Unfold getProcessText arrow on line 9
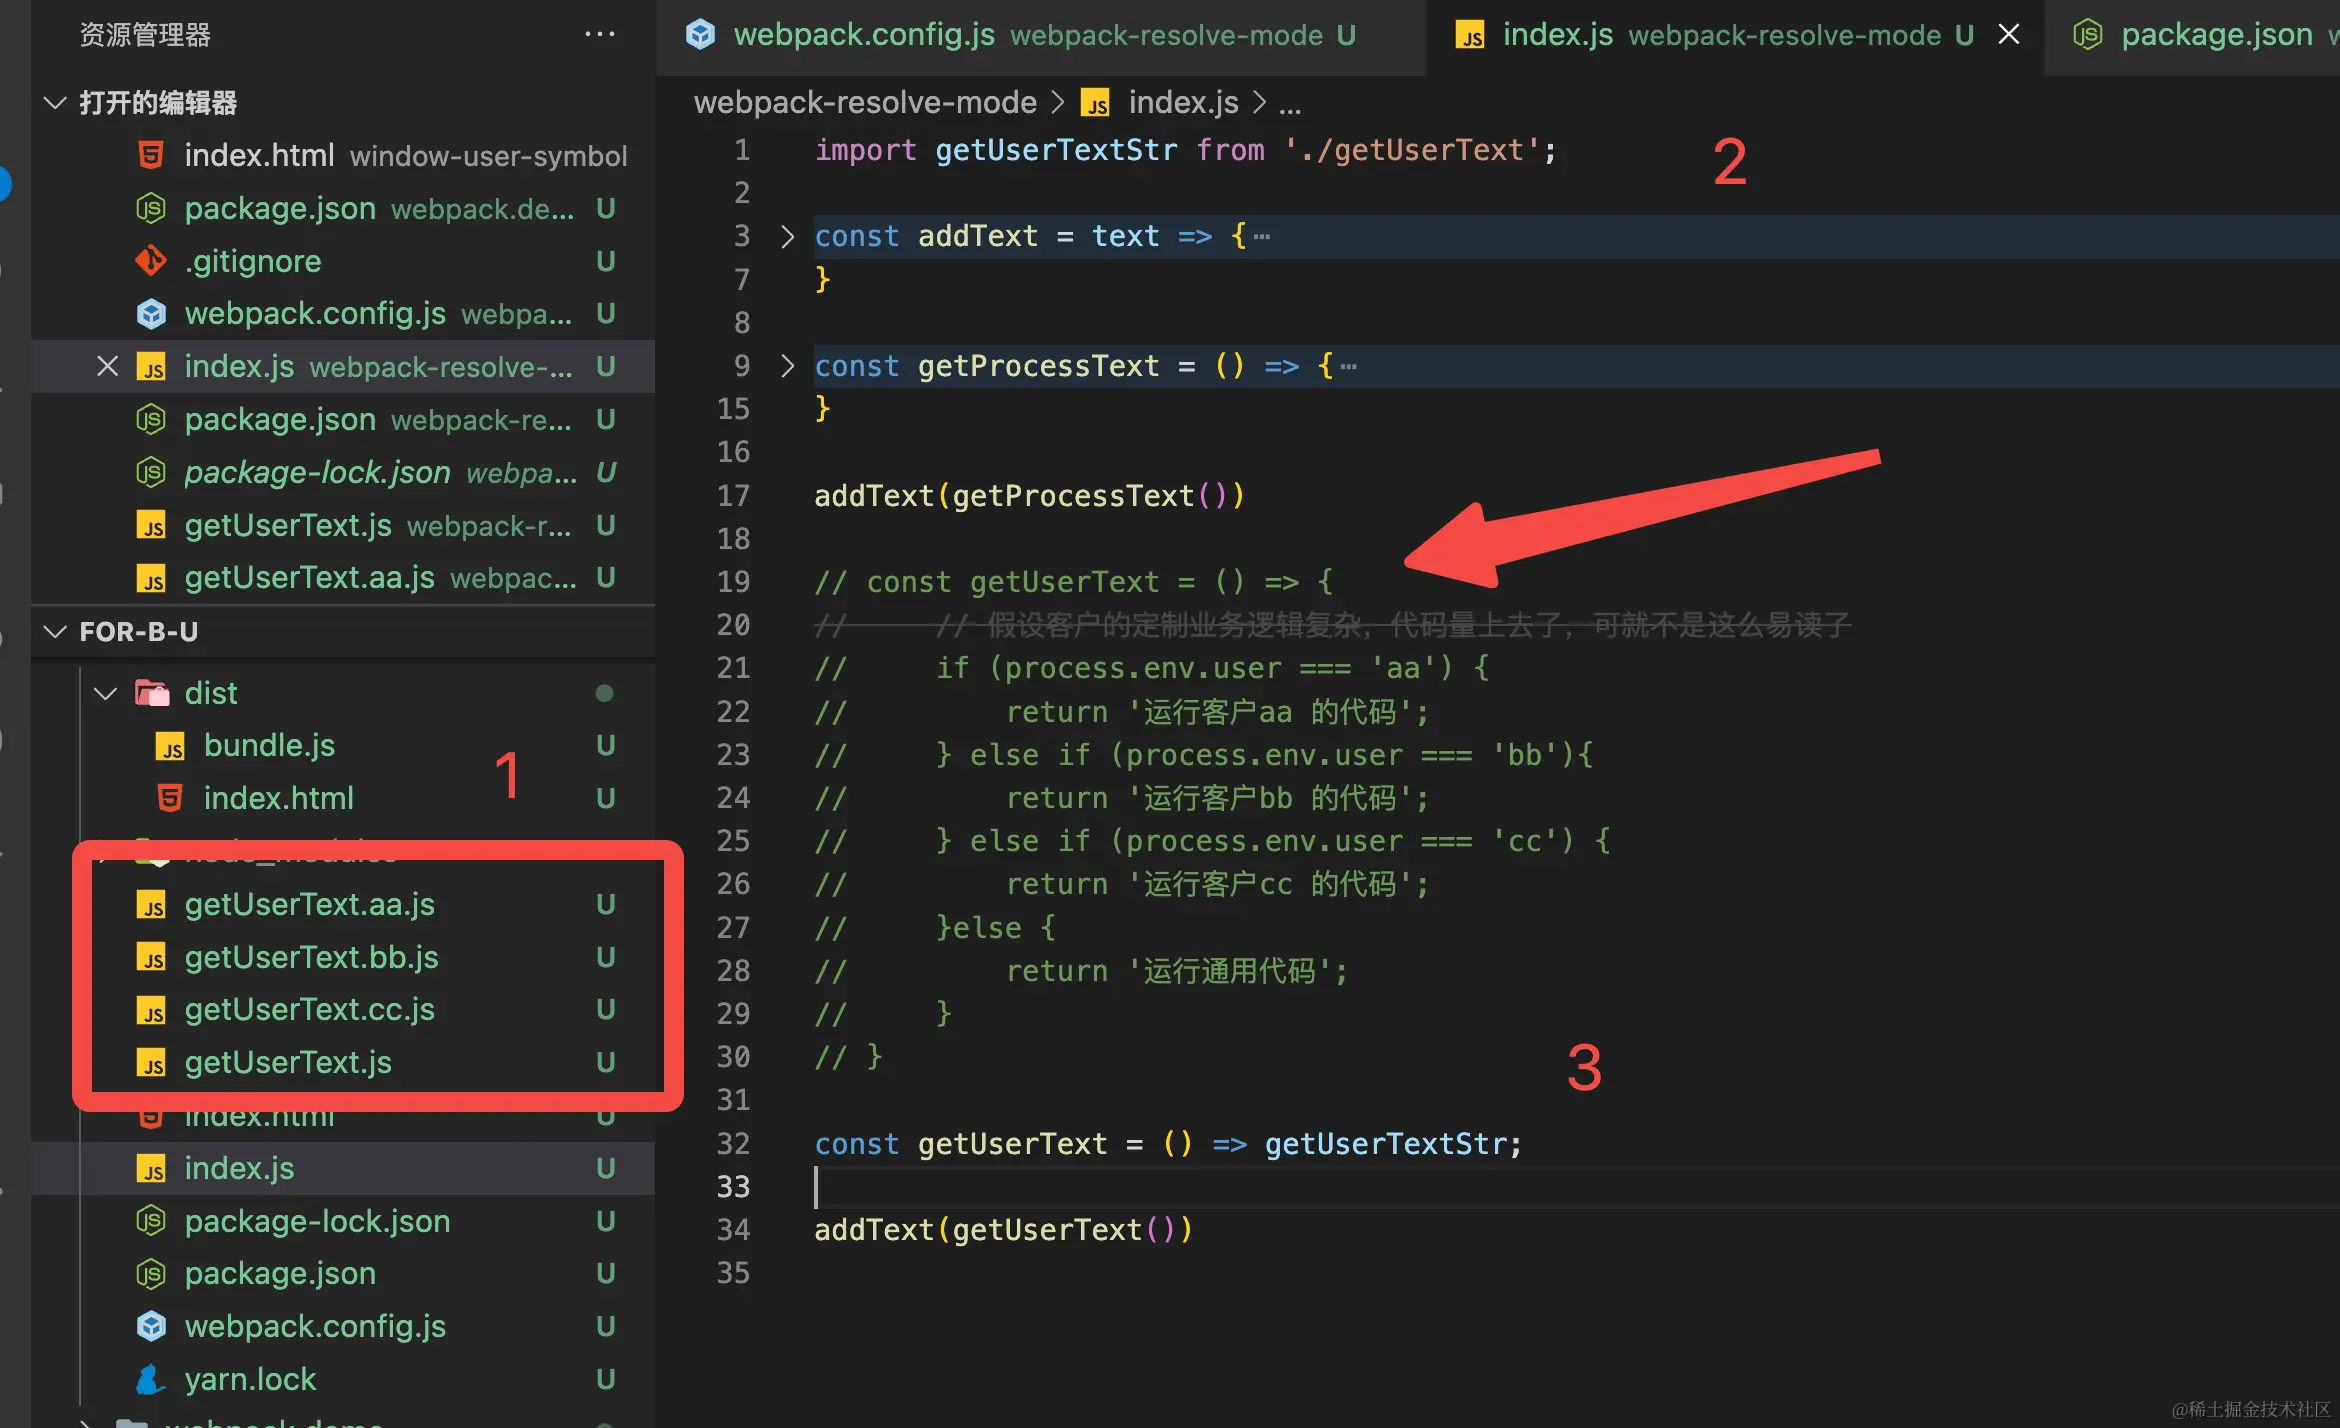Screen dimensions: 2340x1428 (787, 366)
